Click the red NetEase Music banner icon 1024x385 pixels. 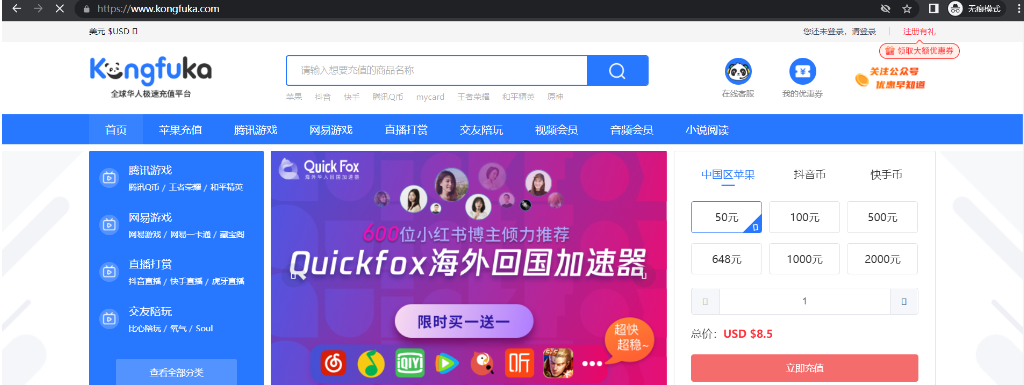334,363
